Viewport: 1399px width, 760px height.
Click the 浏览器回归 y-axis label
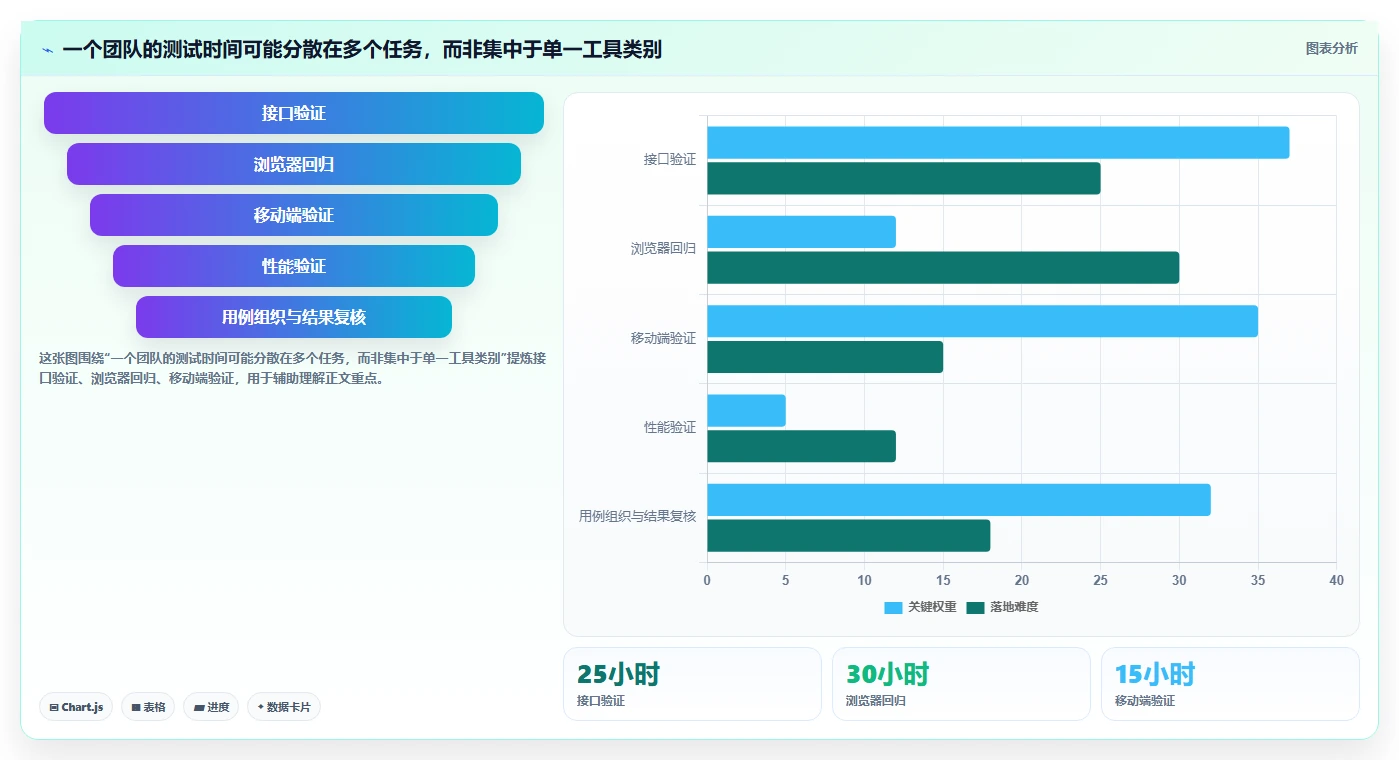[663, 249]
